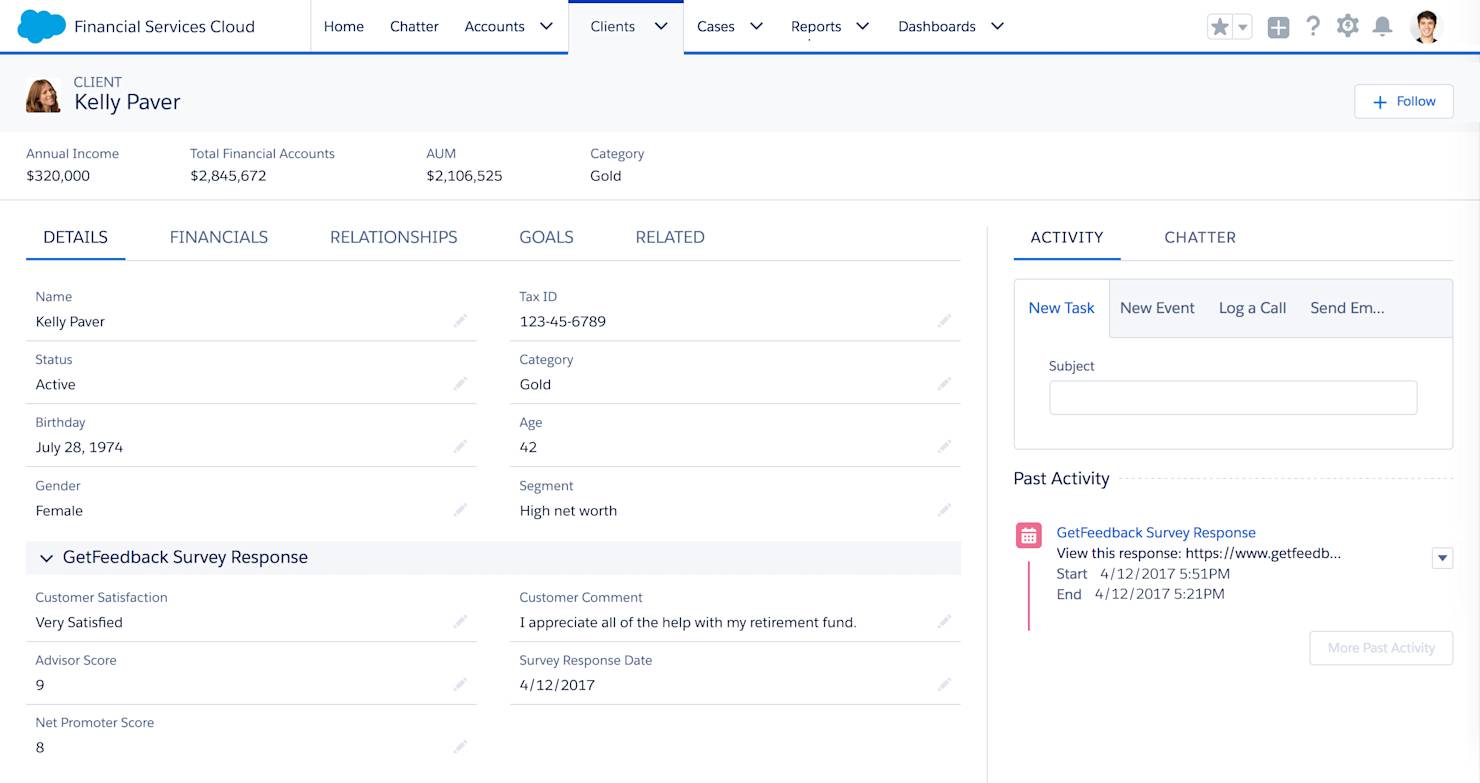Edit the Net Promoter Score pencil icon
1480x783 pixels.
click(x=460, y=747)
